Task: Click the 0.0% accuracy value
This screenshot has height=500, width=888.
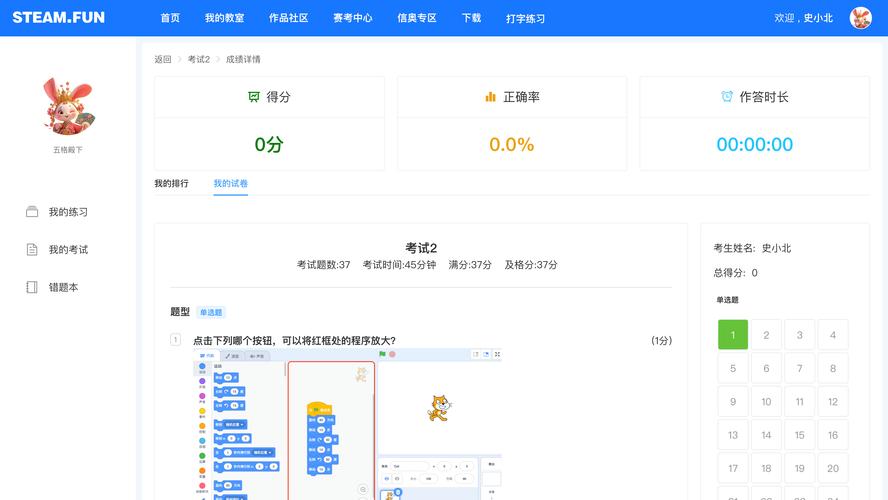Action: pyautogui.click(x=511, y=144)
